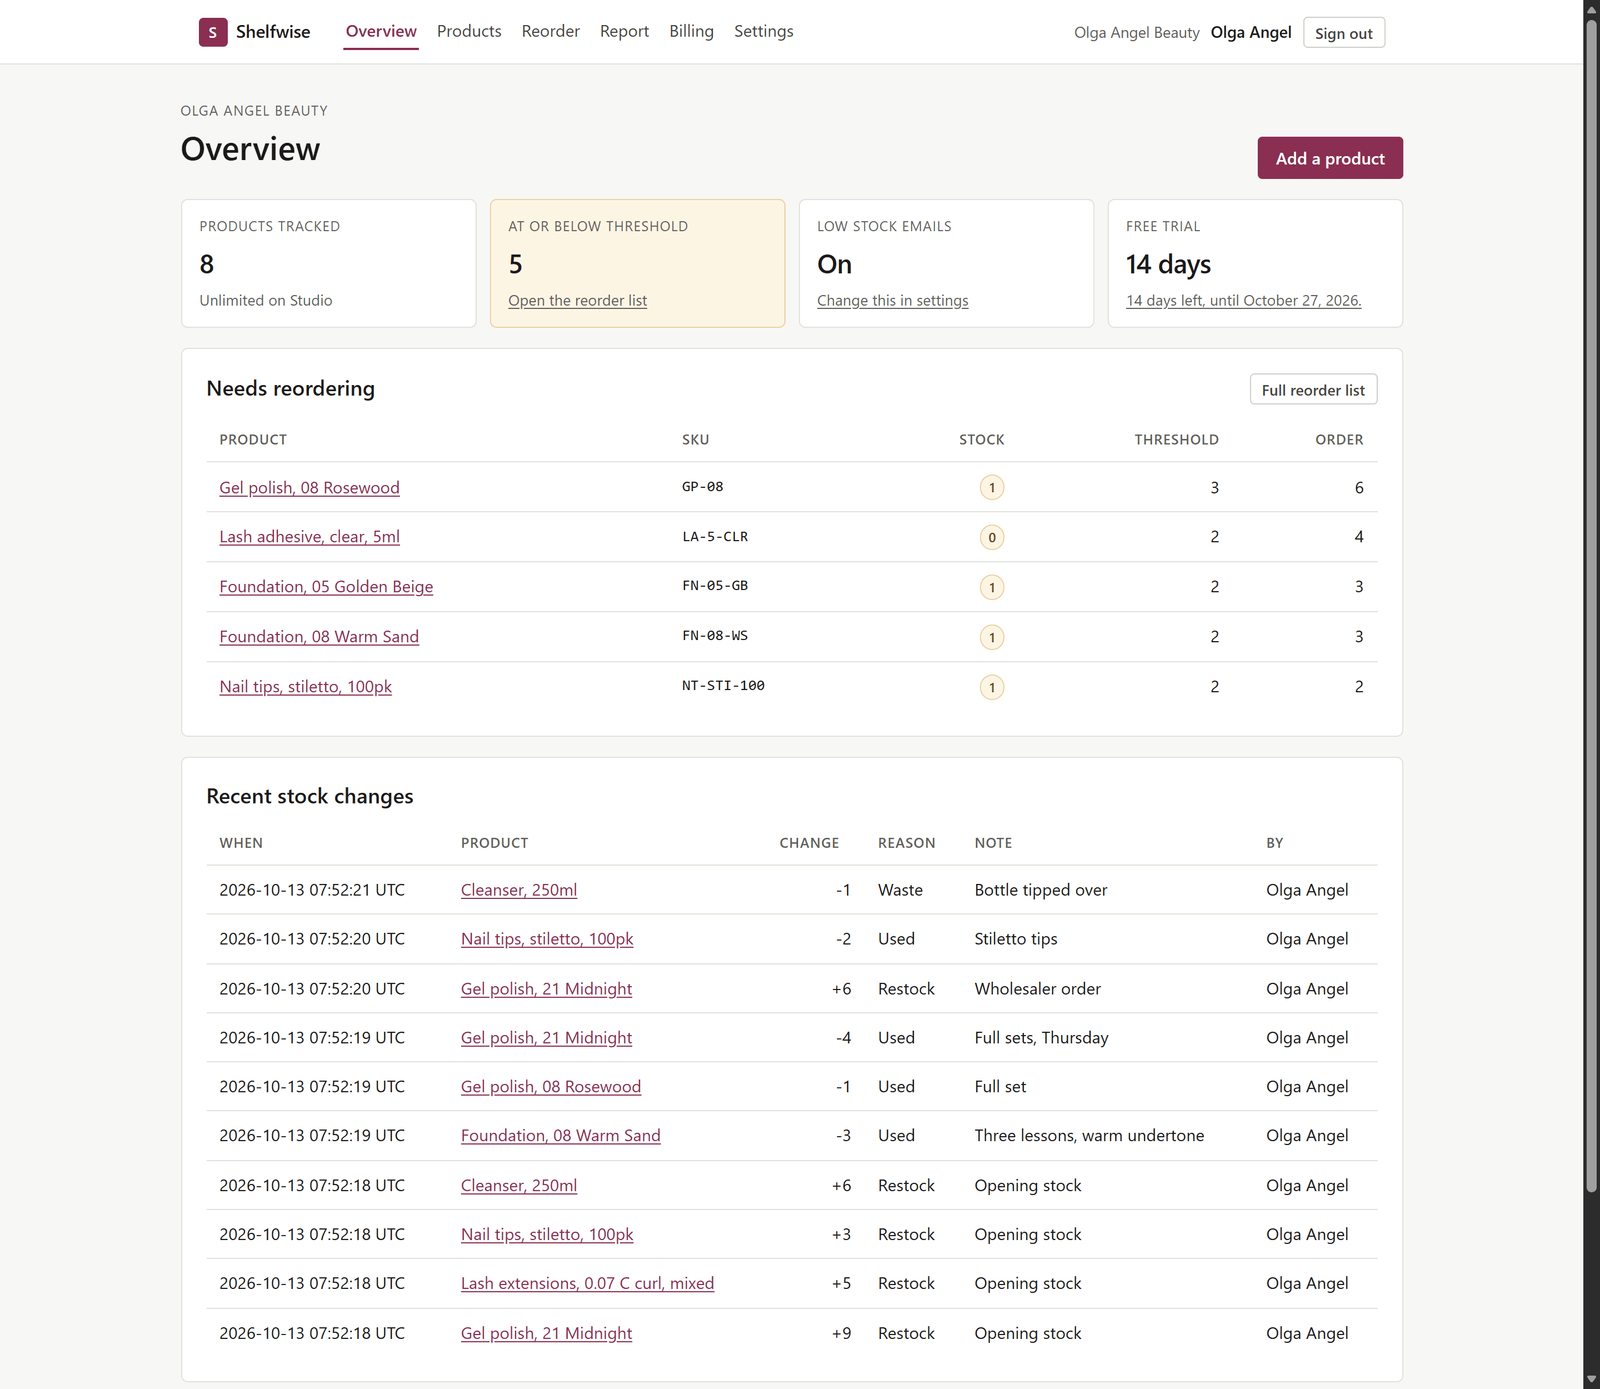This screenshot has height=1389, width=1600.
Task: Open Nail tips, stiletto in Needs reordering
Action: (305, 686)
